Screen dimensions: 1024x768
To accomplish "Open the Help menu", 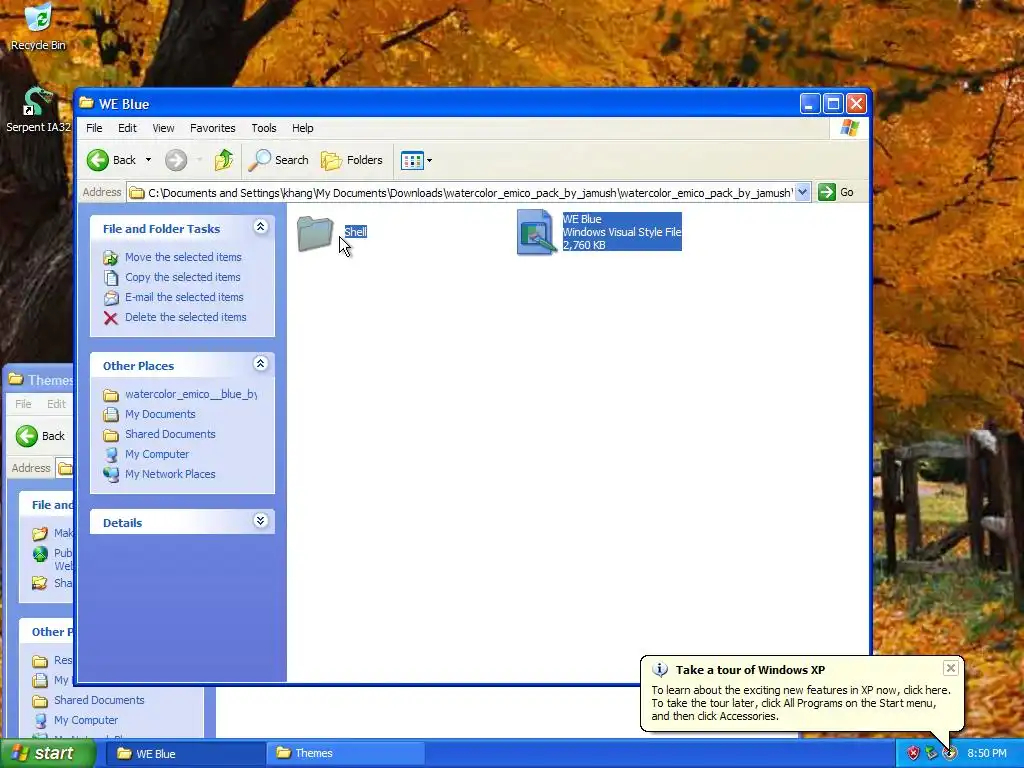I will coord(302,128).
